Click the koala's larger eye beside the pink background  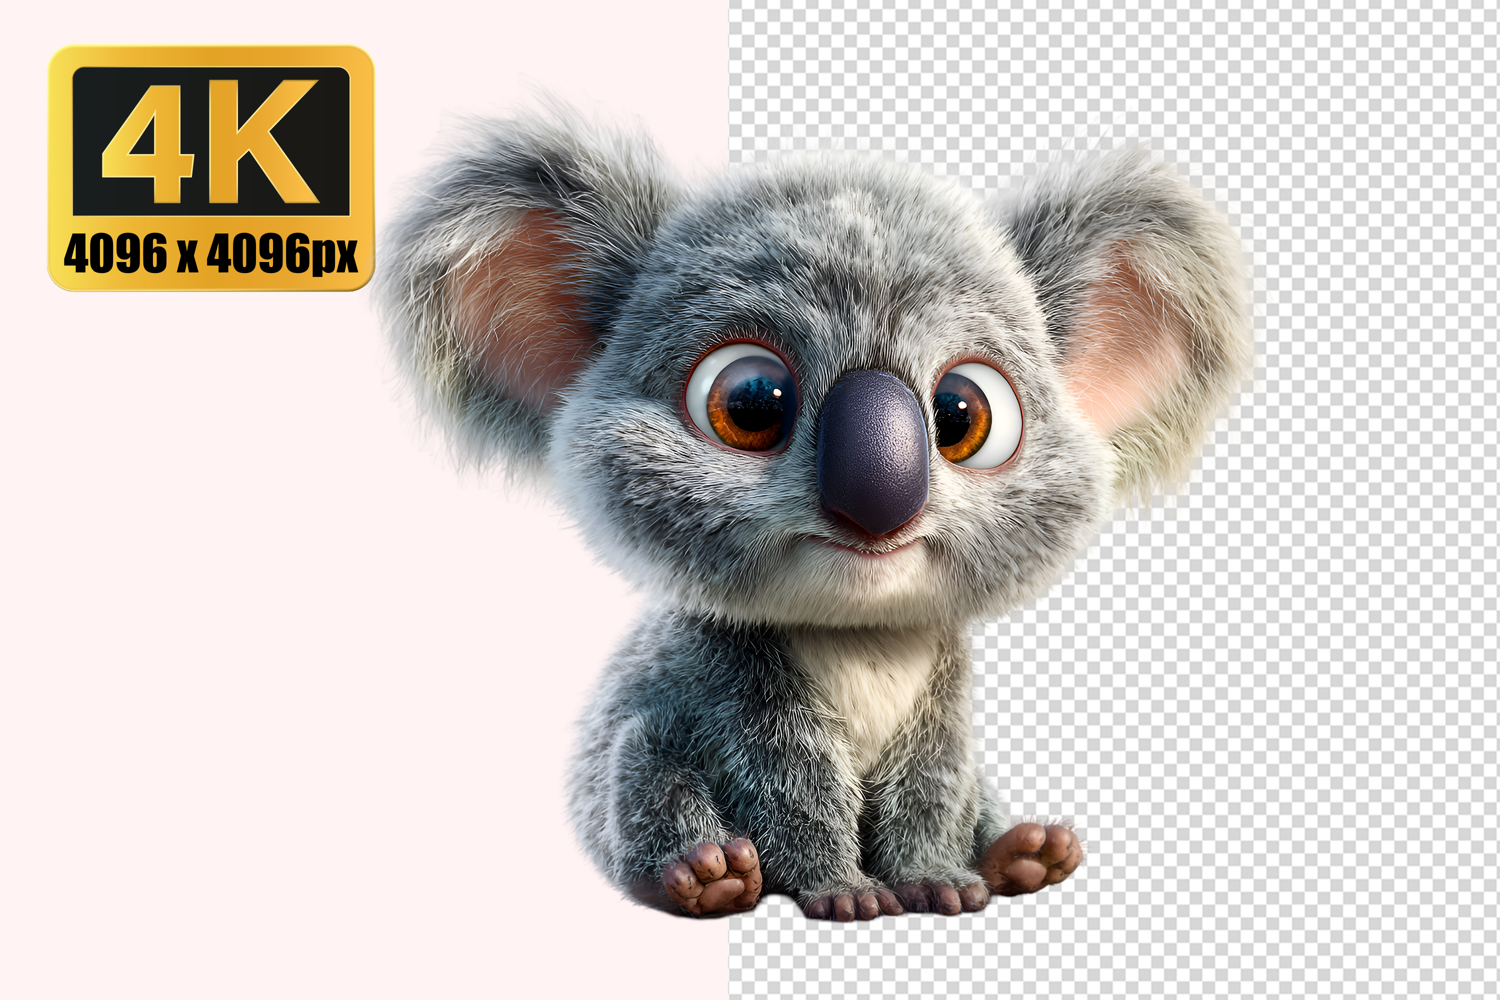(x=745, y=397)
